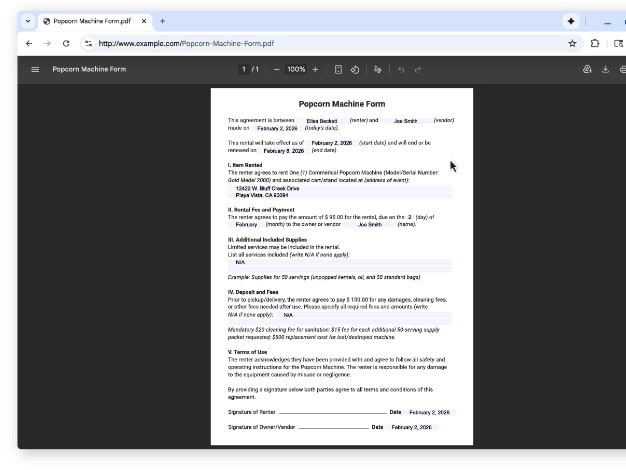The image size is (626, 470).
Task: Close the Popcorn Machine Form.pdf tab
Action: pyautogui.click(x=144, y=20)
